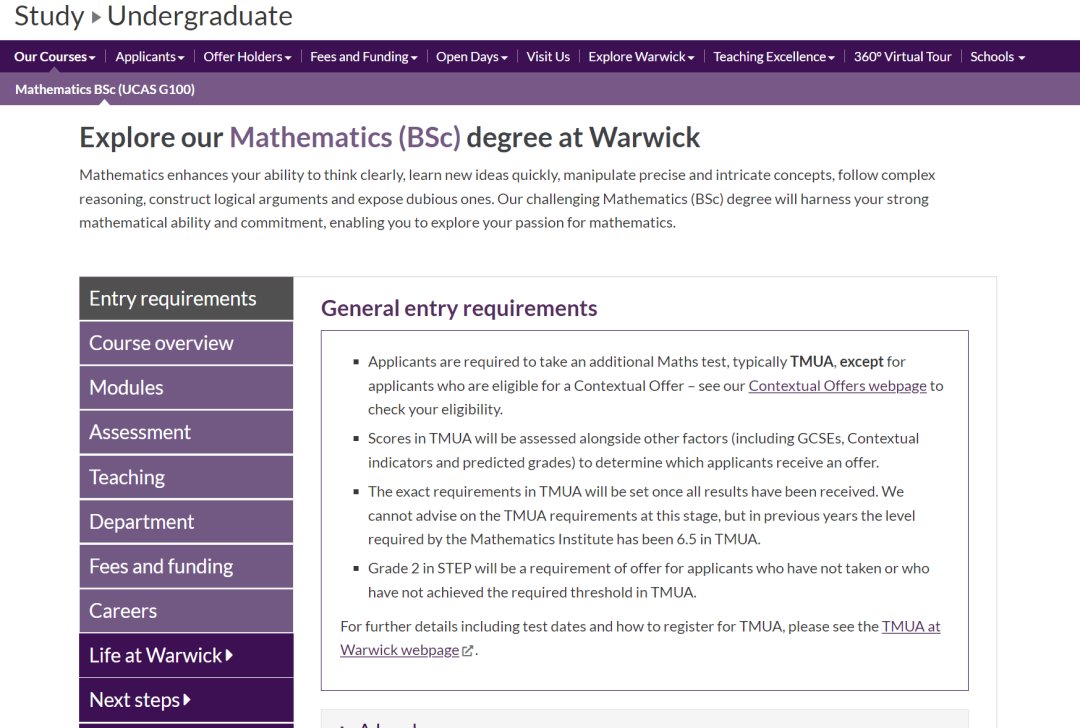Open the Contextual Offers webpage link

[838, 386]
